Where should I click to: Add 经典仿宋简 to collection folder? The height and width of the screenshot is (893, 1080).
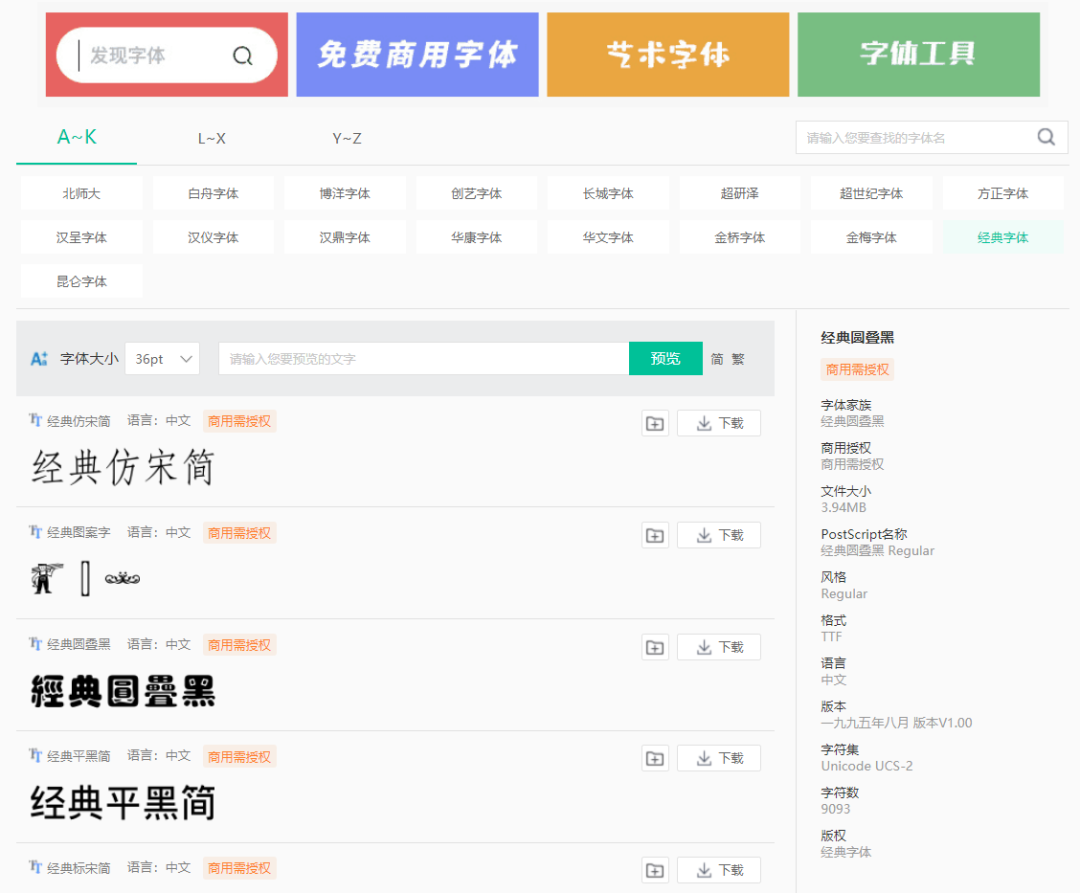tap(655, 423)
